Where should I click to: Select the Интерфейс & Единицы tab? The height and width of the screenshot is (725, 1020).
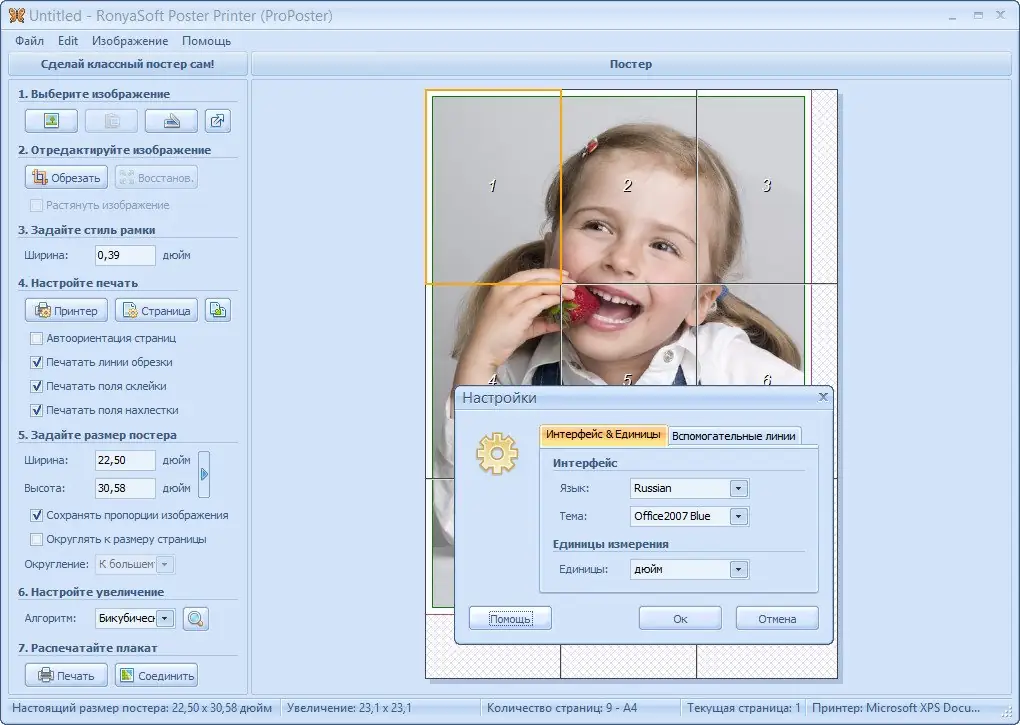pos(603,434)
